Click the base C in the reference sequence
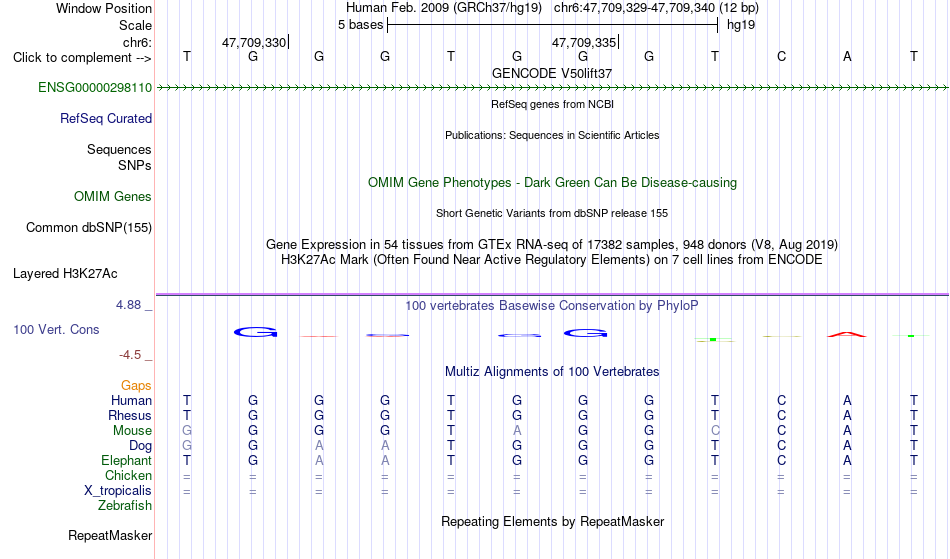 781,56
